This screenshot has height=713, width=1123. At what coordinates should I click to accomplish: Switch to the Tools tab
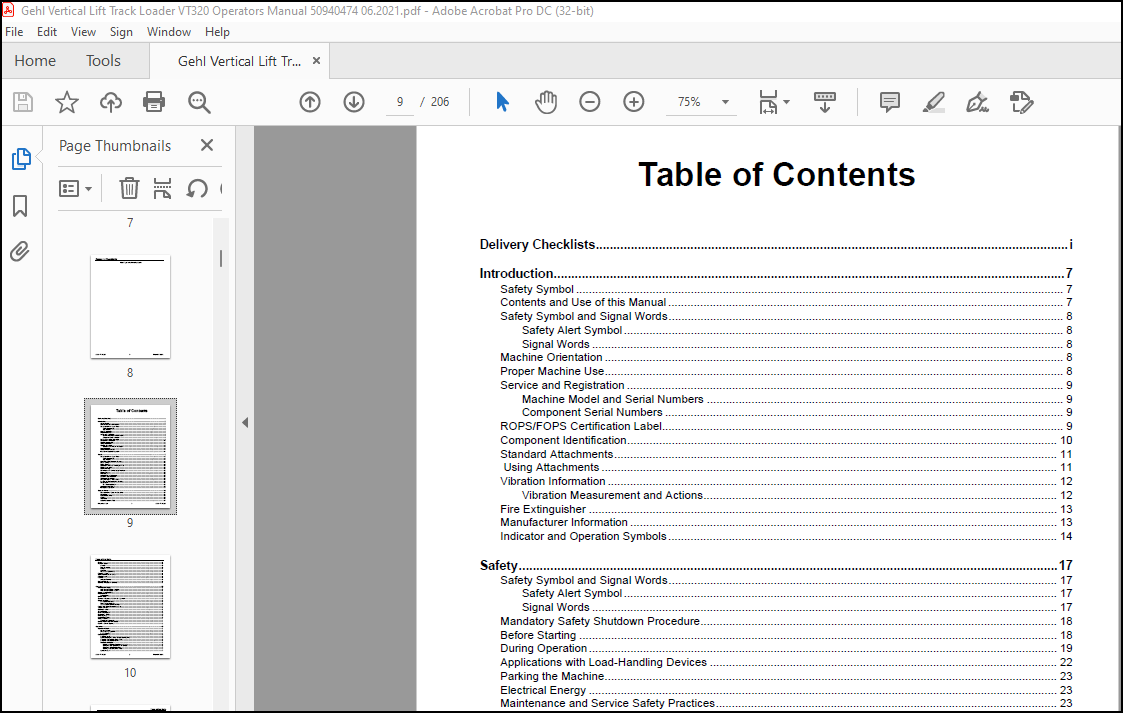coord(103,61)
